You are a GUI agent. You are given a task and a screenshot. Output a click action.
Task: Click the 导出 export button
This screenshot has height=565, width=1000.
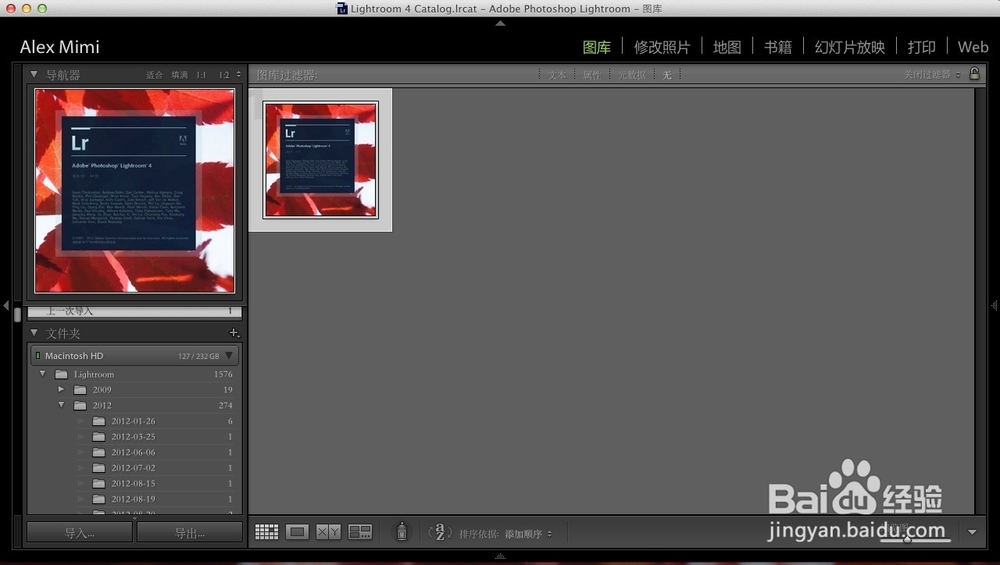click(190, 532)
